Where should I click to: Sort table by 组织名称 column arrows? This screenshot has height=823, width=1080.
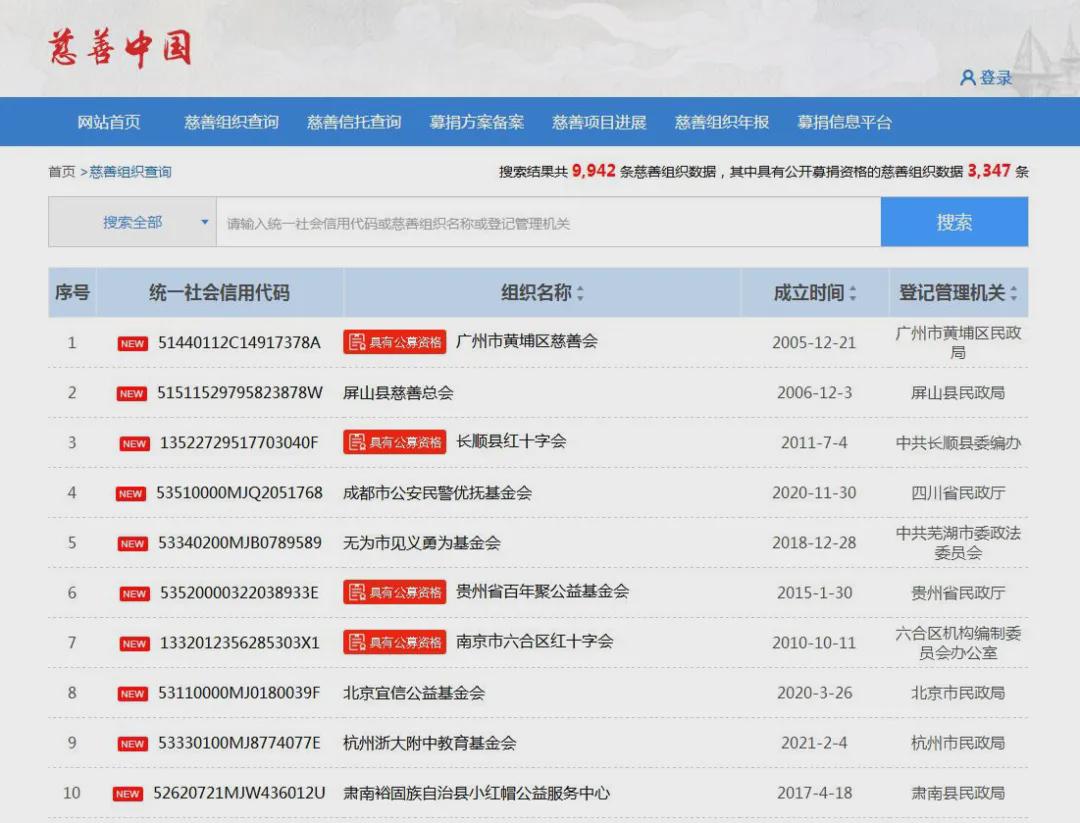580,293
